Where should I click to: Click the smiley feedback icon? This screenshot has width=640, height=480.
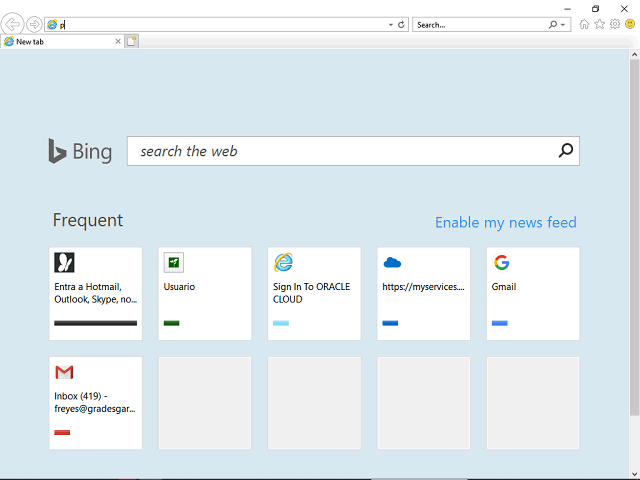[630, 24]
